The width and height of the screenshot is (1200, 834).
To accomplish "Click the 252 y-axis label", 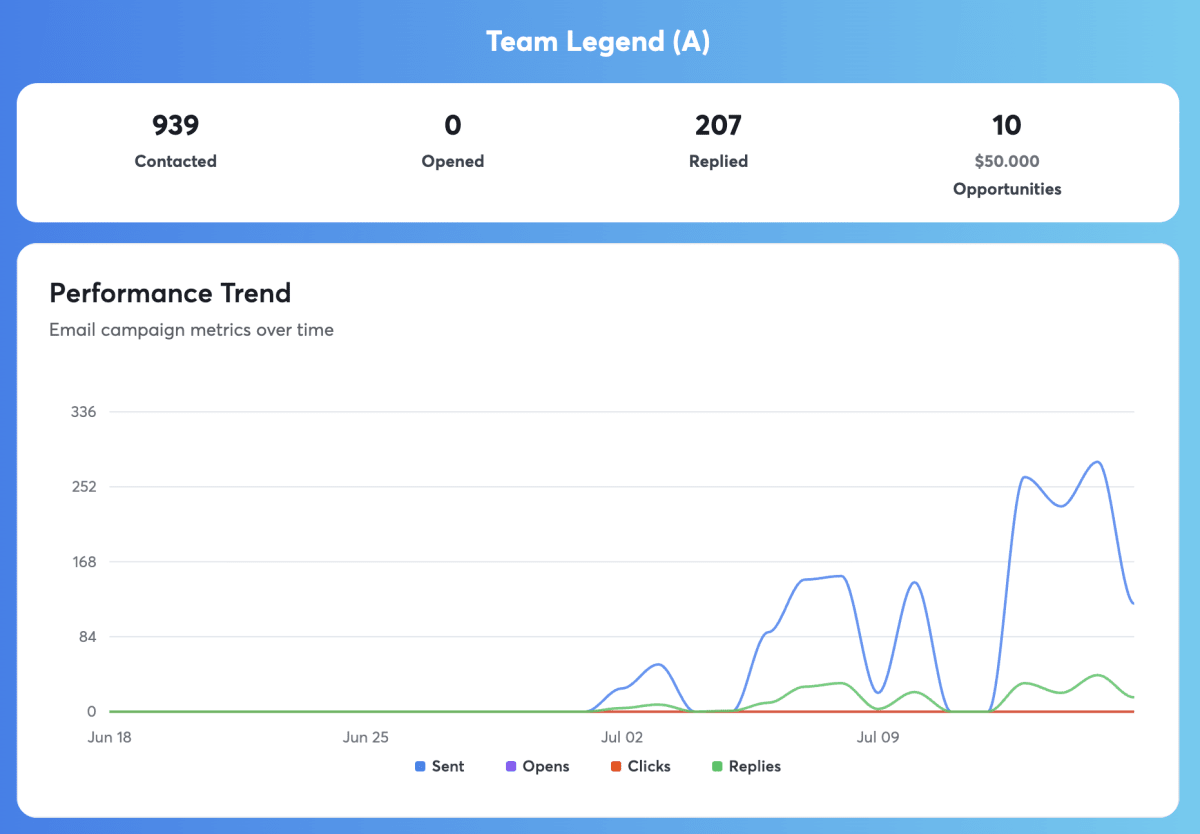I will point(82,487).
